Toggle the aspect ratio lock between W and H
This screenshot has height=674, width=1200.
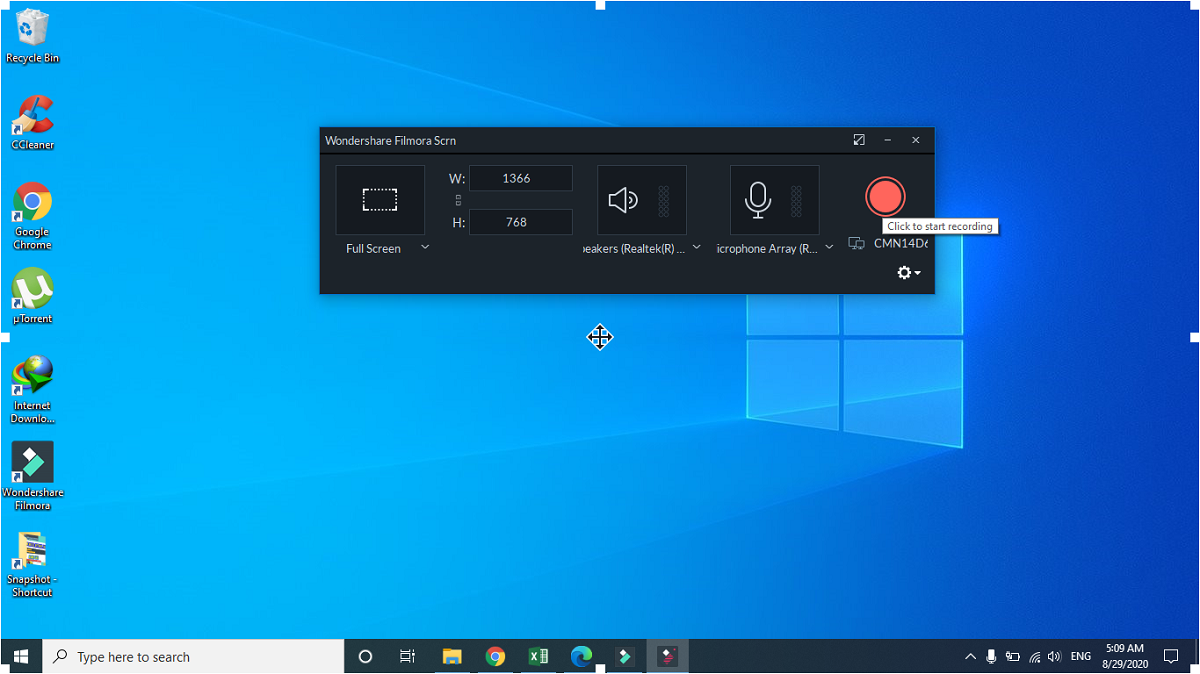point(458,200)
